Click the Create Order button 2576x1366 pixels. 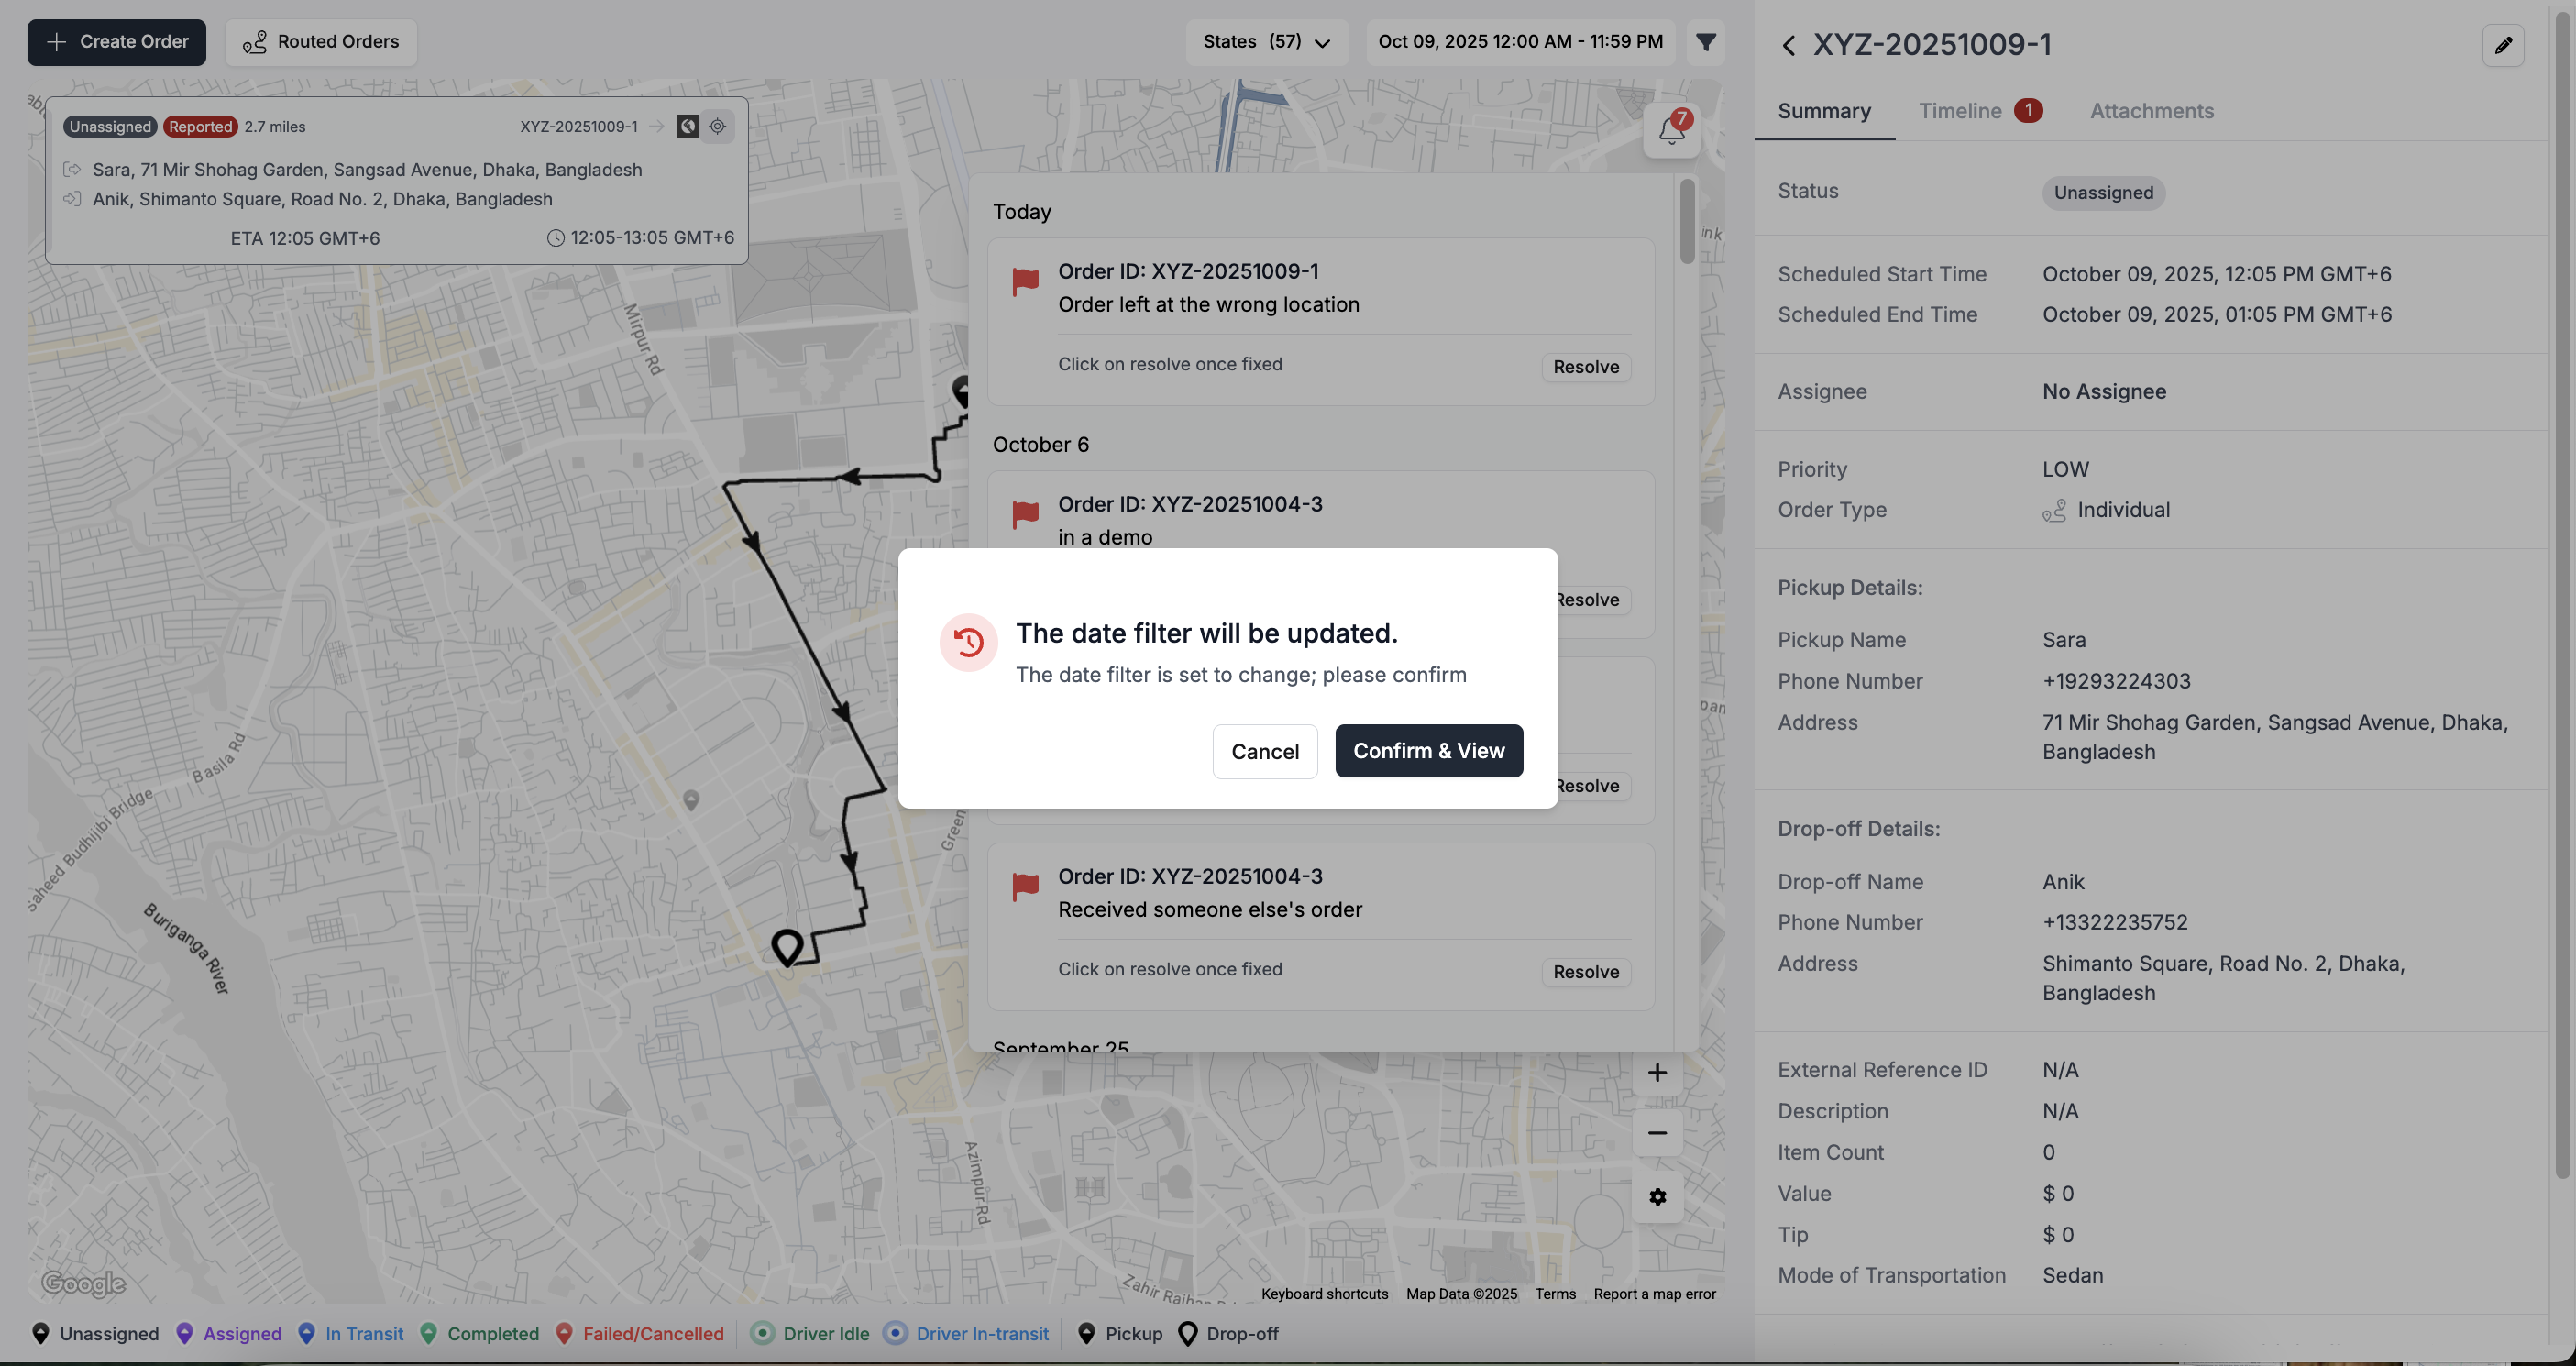pos(116,42)
